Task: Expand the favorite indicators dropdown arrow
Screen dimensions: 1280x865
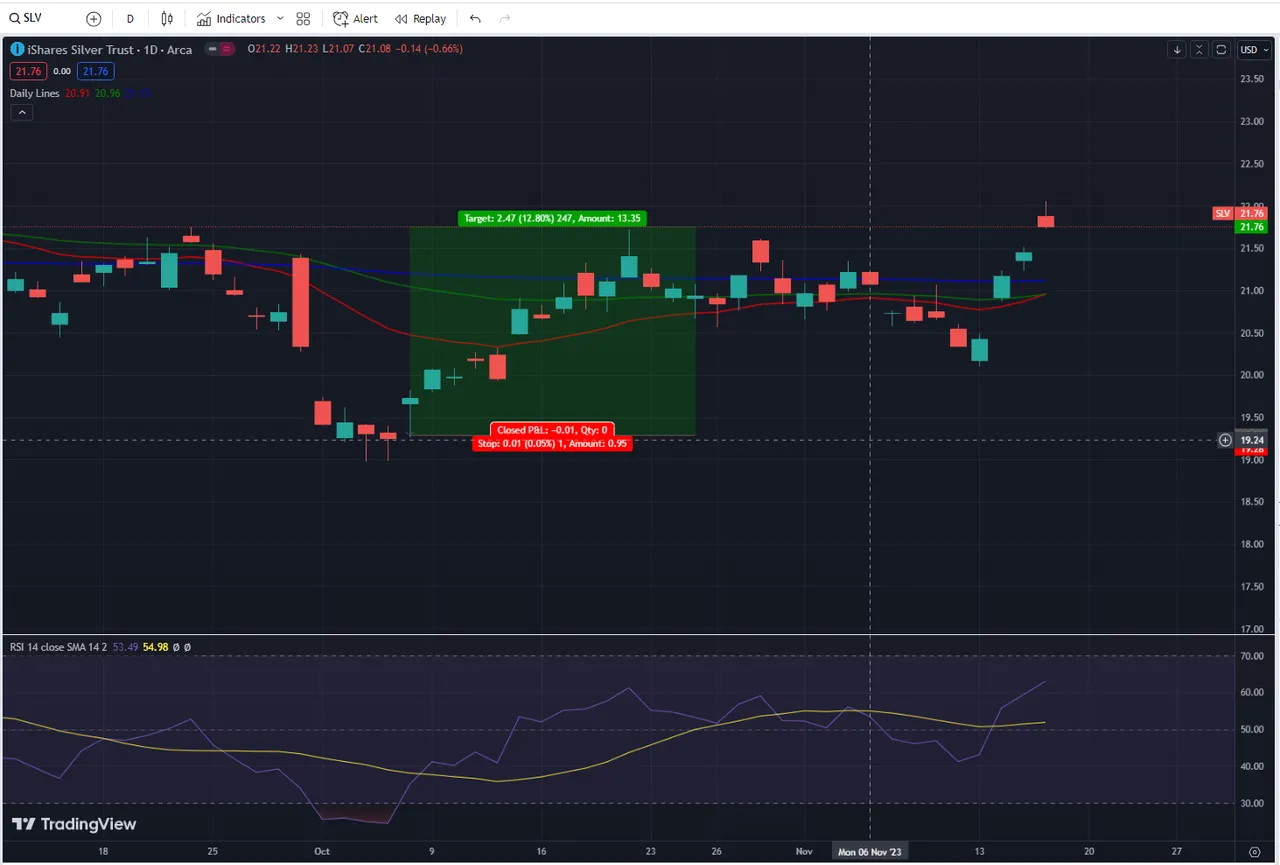Action: click(x=280, y=18)
